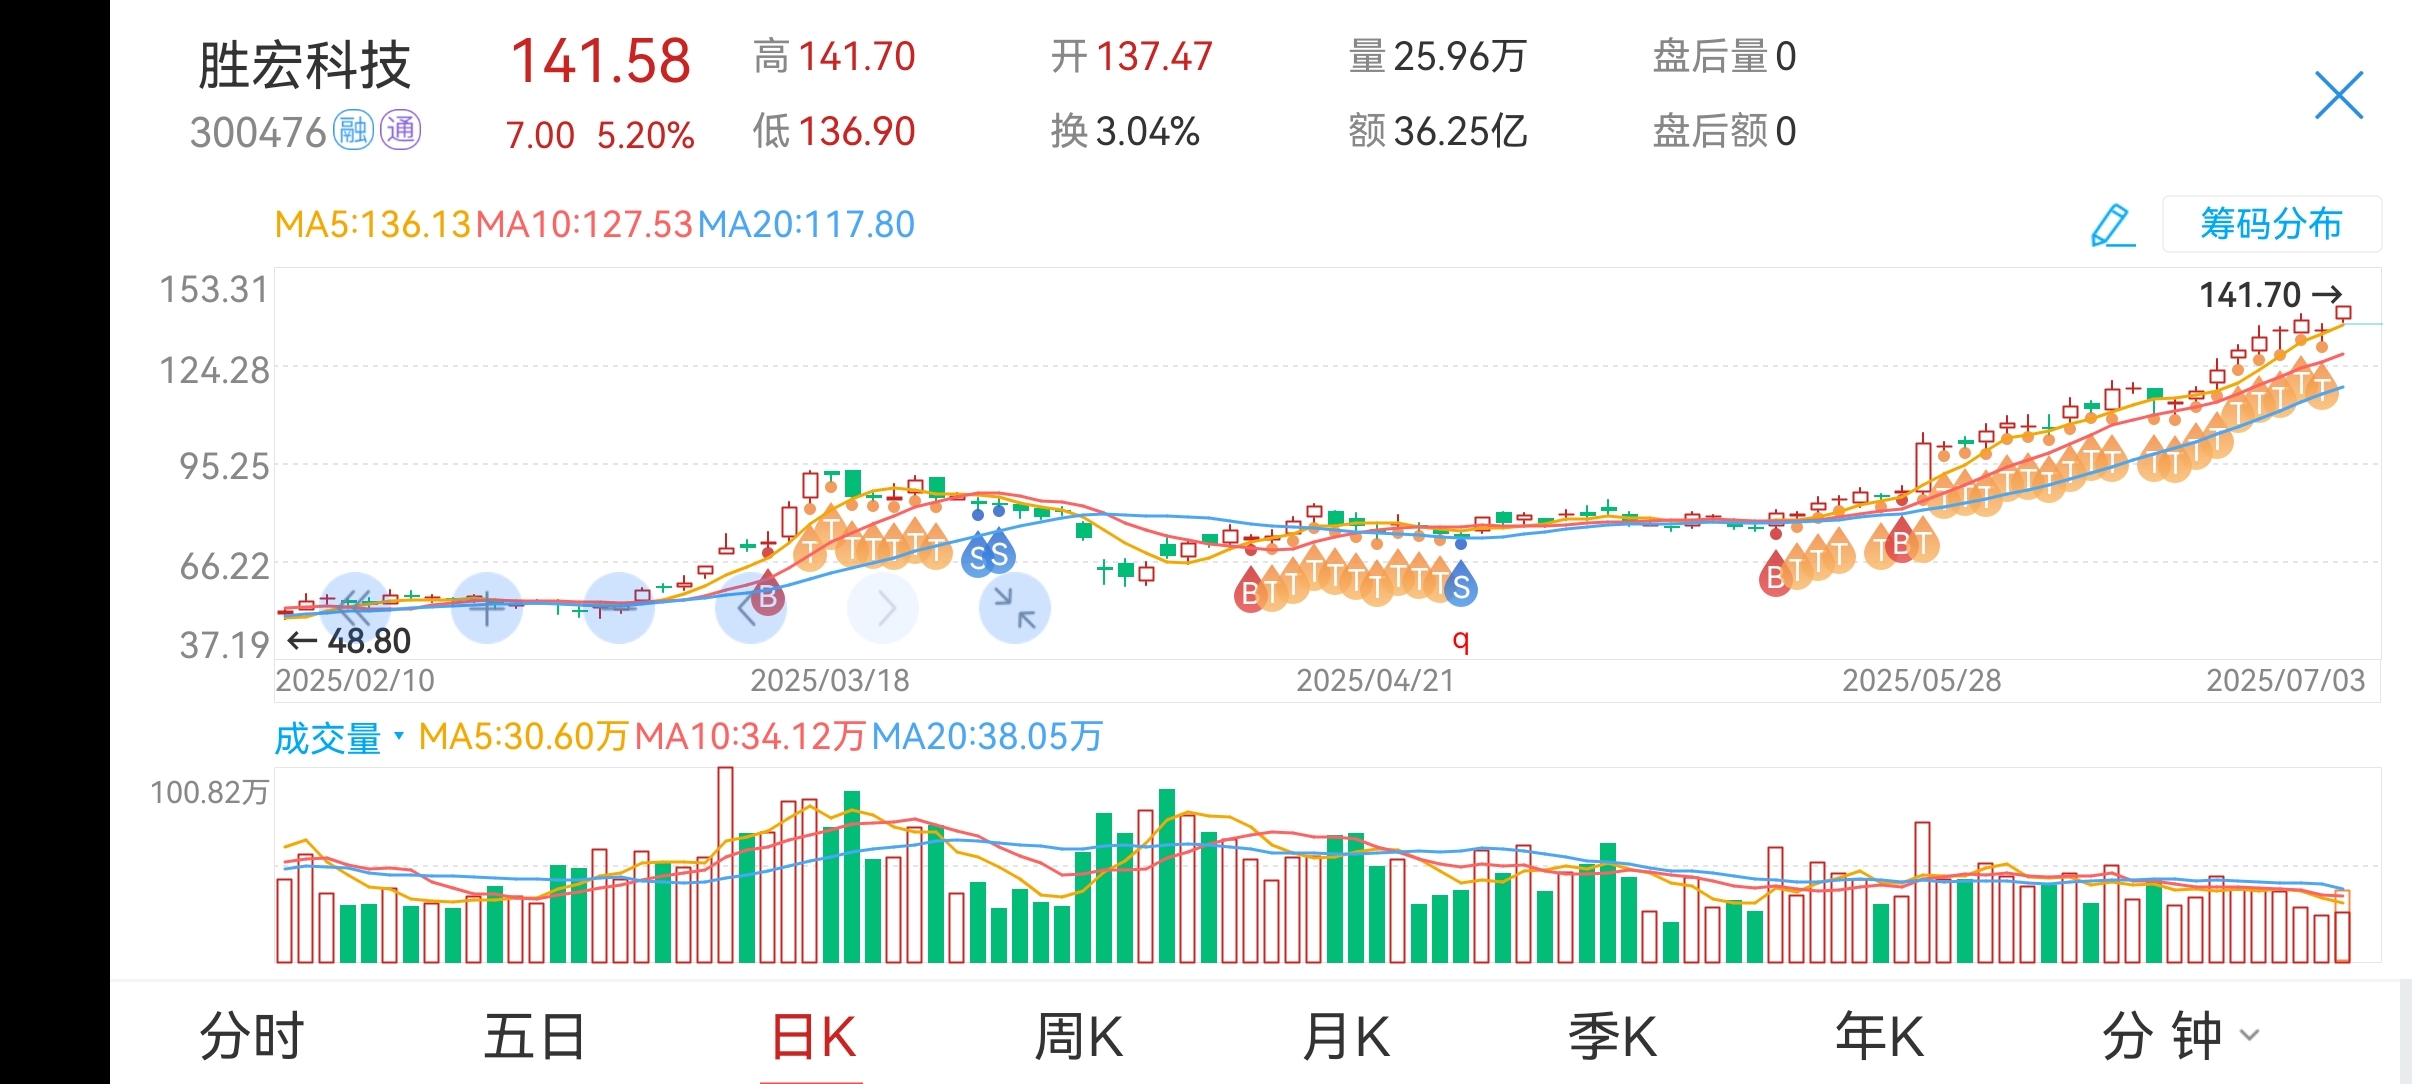Image resolution: width=2412 pixels, height=1084 pixels.
Task: Jump to earliest data with double-left arrow
Action: pyautogui.click(x=355, y=607)
